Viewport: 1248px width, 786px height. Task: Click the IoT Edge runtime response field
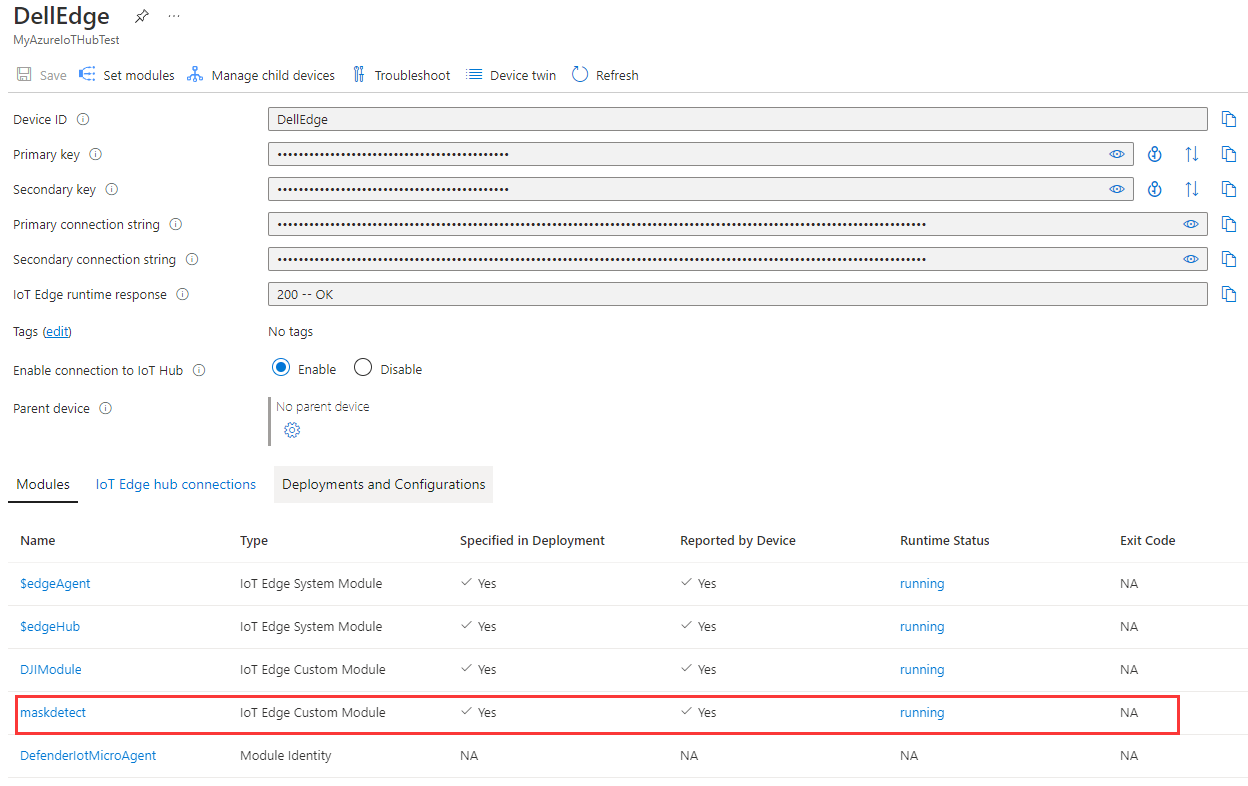738,294
